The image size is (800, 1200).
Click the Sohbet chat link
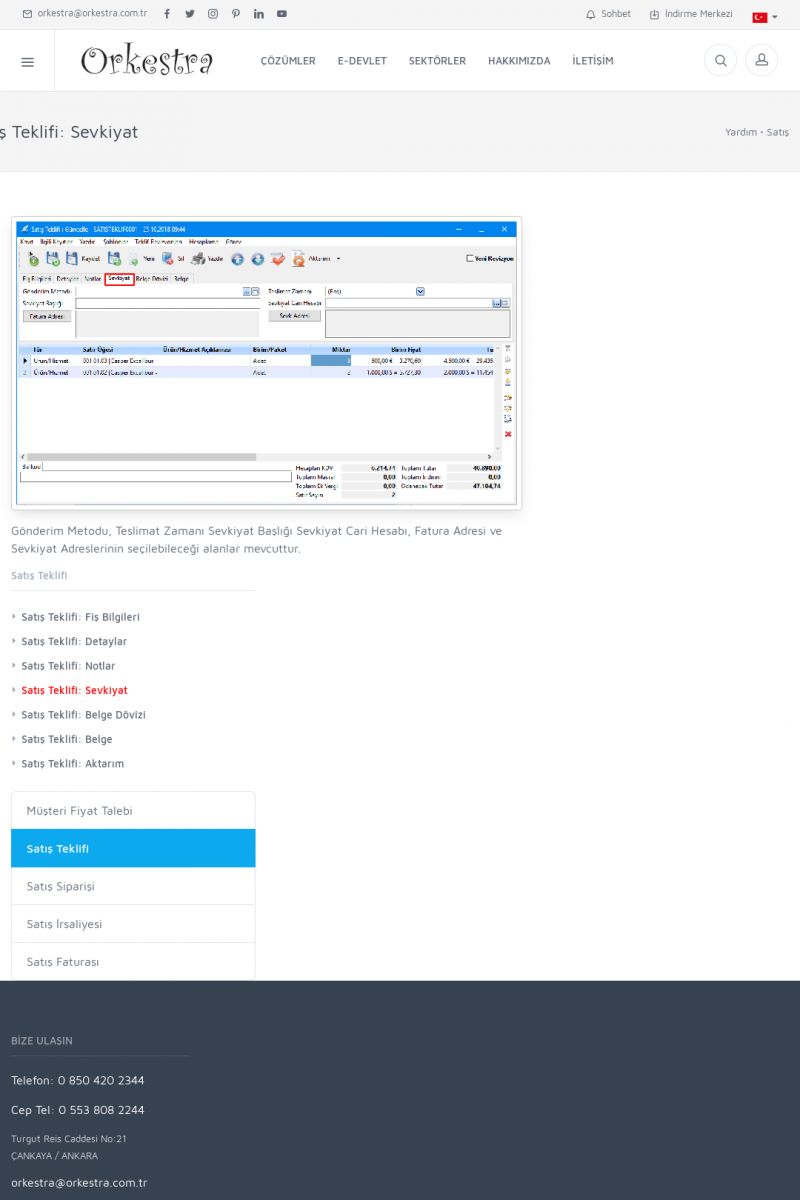click(608, 14)
